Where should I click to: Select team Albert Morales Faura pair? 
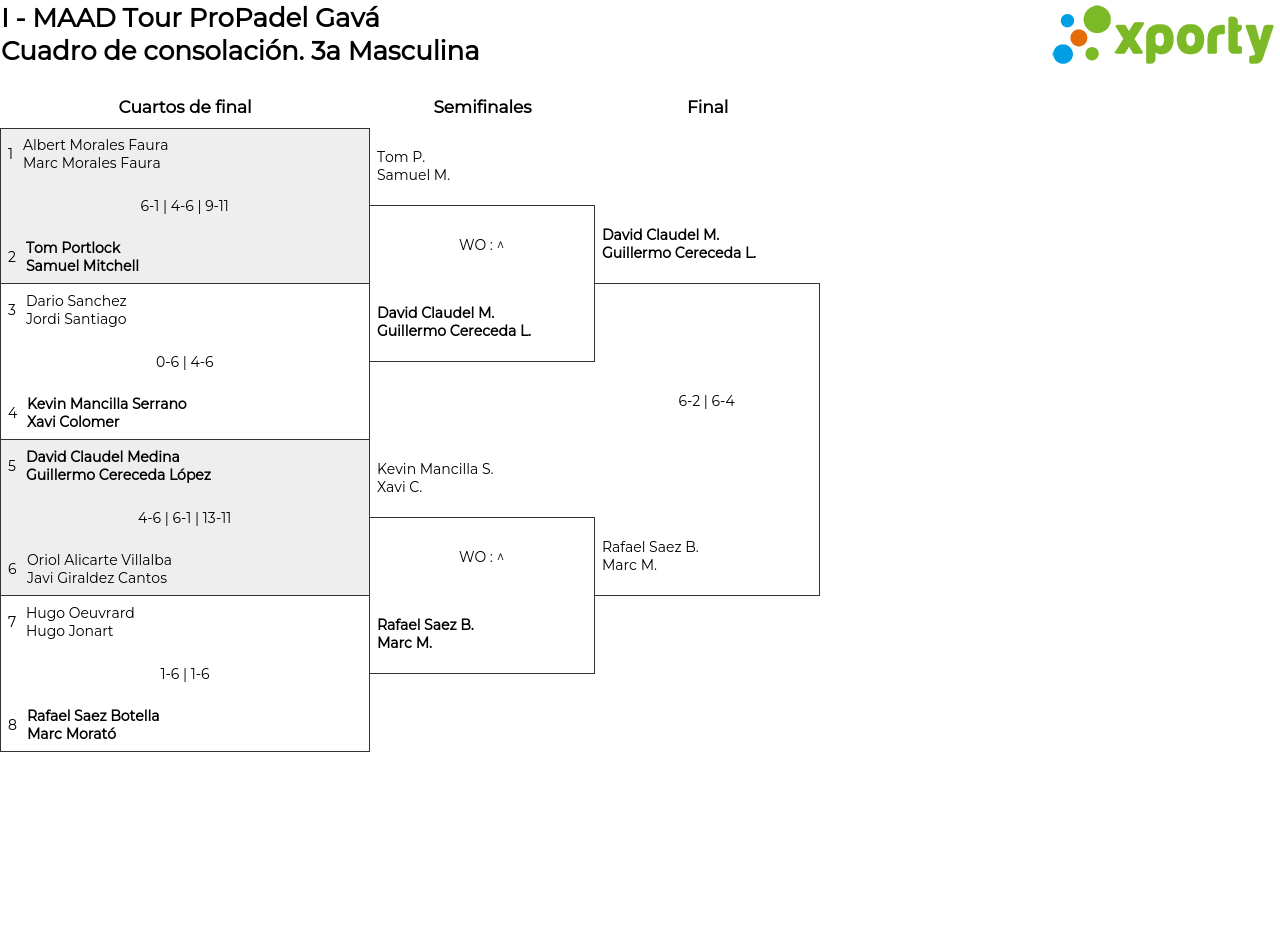[x=95, y=154]
